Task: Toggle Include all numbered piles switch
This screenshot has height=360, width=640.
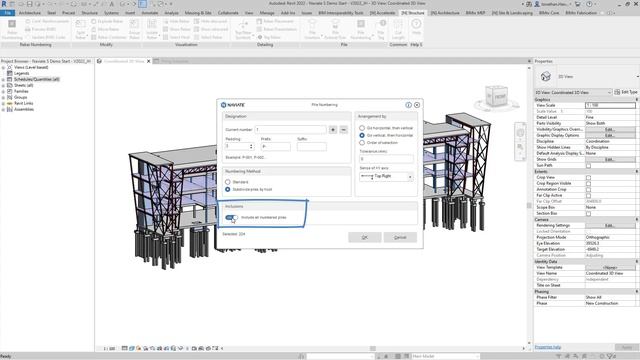Action: pos(231,218)
